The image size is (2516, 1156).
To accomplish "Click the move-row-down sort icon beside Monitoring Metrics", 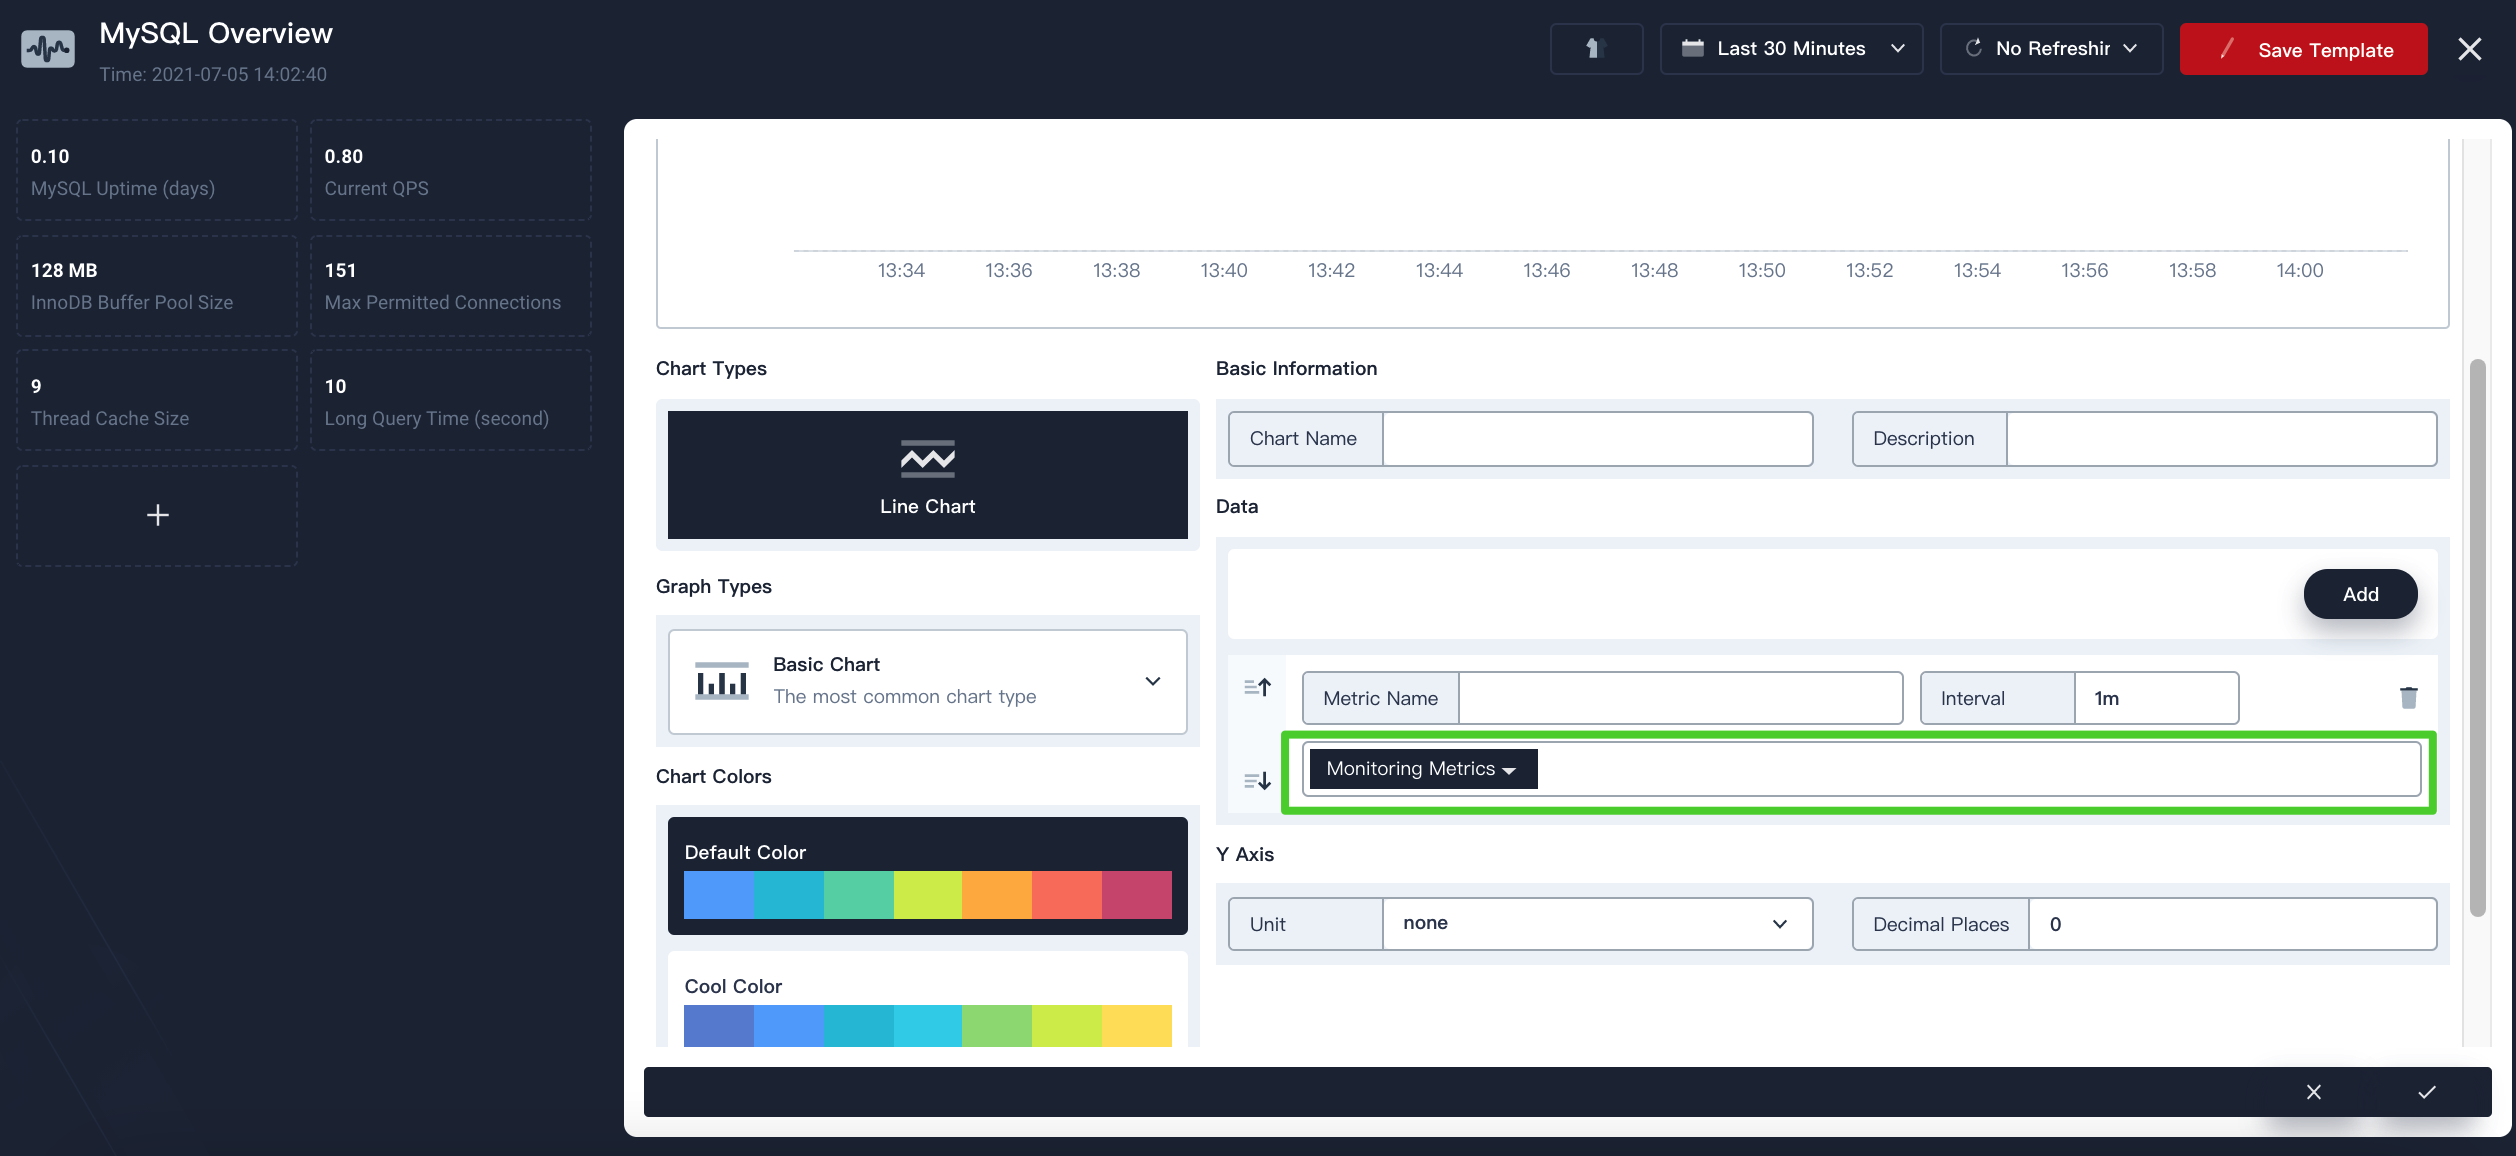I will pos(1256,780).
